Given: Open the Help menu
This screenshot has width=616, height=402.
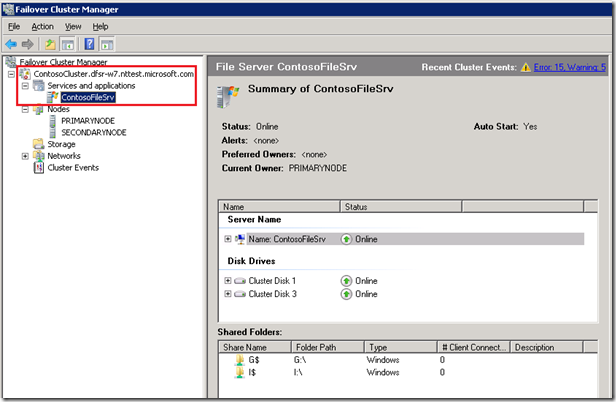Looking at the screenshot, I should point(100,26).
